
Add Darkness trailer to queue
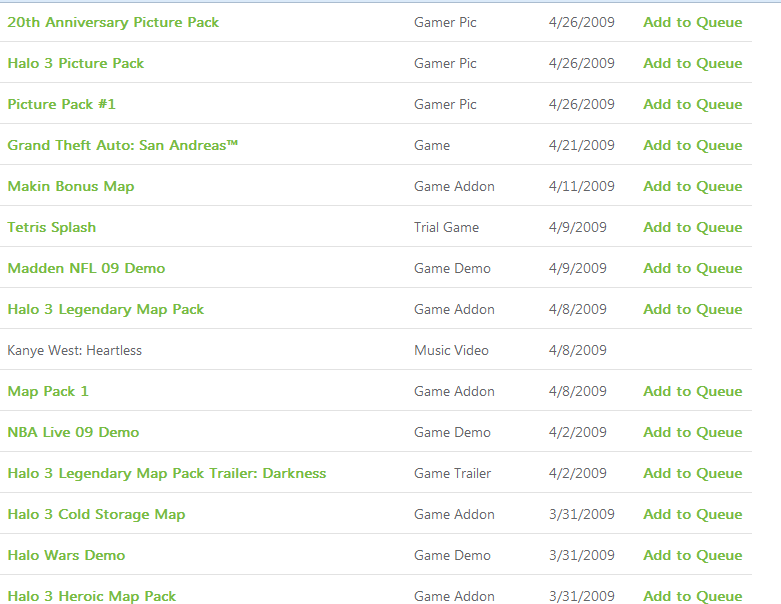click(693, 473)
